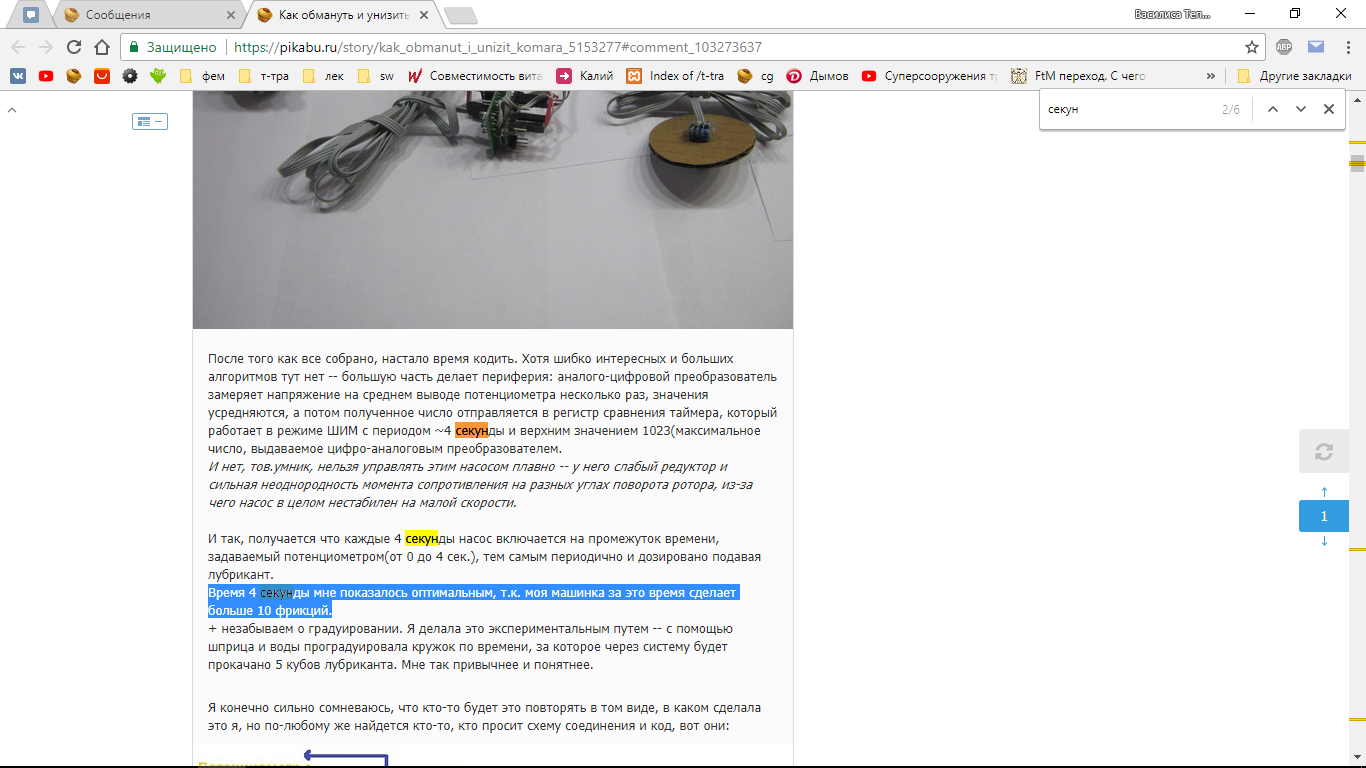Click the find-in-page field containing секун

pyautogui.click(x=1130, y=109)
